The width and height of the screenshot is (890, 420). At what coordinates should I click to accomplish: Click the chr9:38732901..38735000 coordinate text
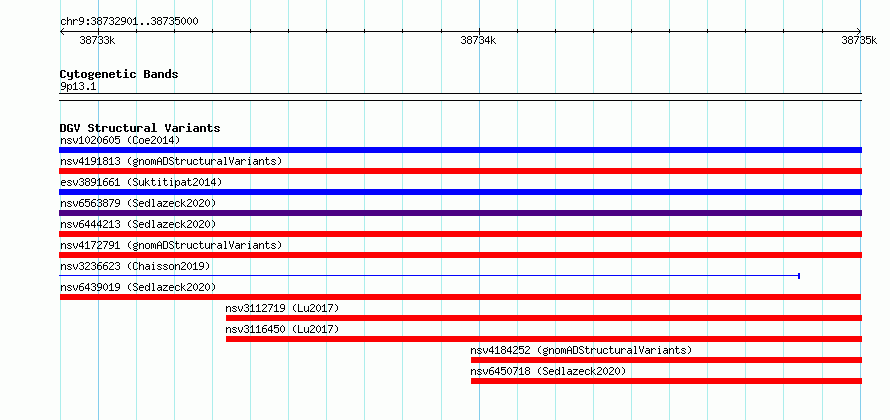click(129, 22)
